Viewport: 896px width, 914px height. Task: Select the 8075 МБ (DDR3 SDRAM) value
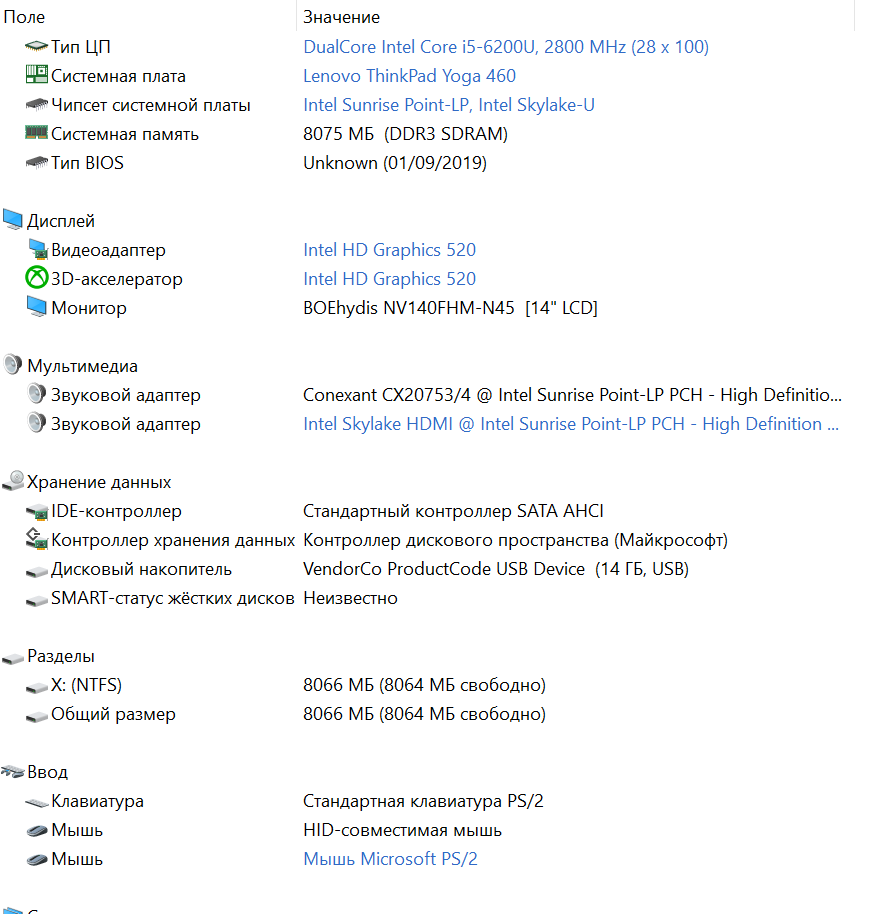(x=405, y=134)
